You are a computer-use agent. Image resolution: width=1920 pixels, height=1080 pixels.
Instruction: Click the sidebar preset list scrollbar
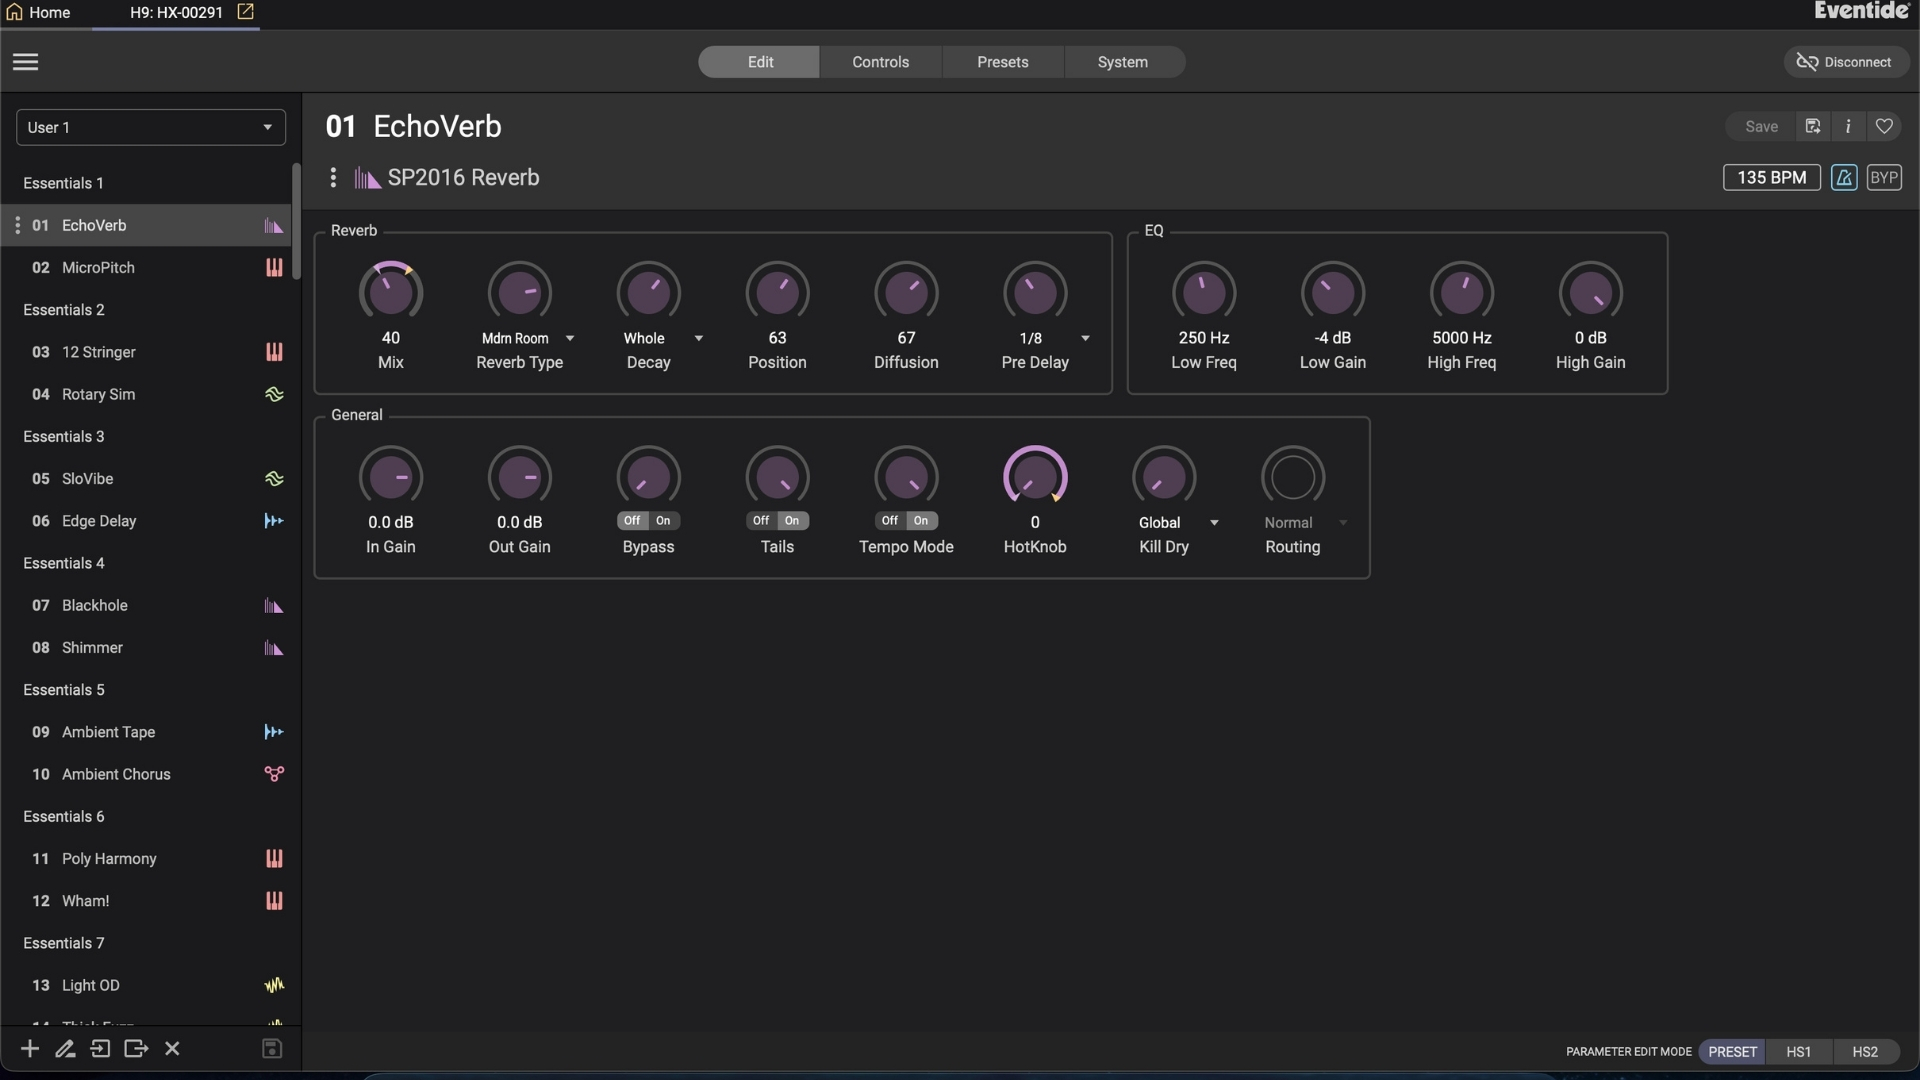296,222
